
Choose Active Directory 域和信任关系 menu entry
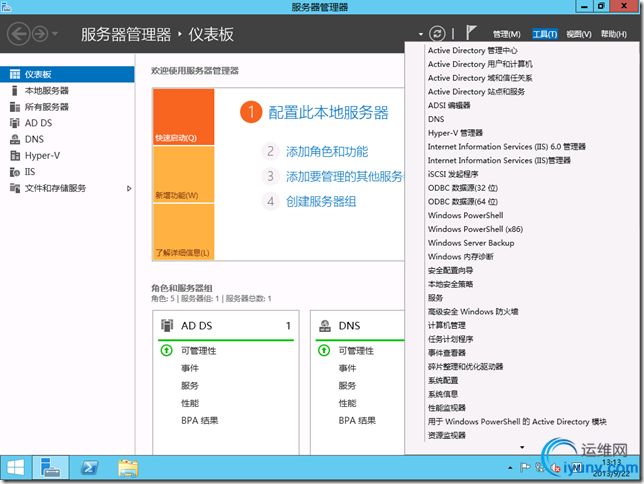point(480,78)
